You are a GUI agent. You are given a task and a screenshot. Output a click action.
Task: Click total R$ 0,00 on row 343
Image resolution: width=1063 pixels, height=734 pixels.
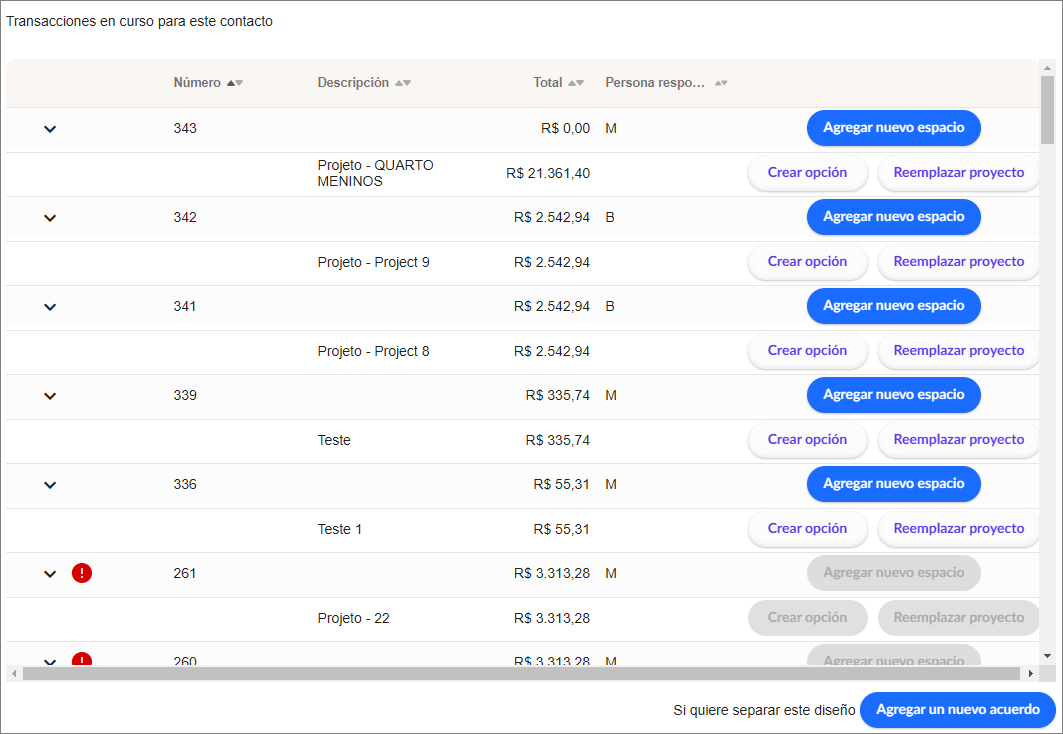point(565,128)
